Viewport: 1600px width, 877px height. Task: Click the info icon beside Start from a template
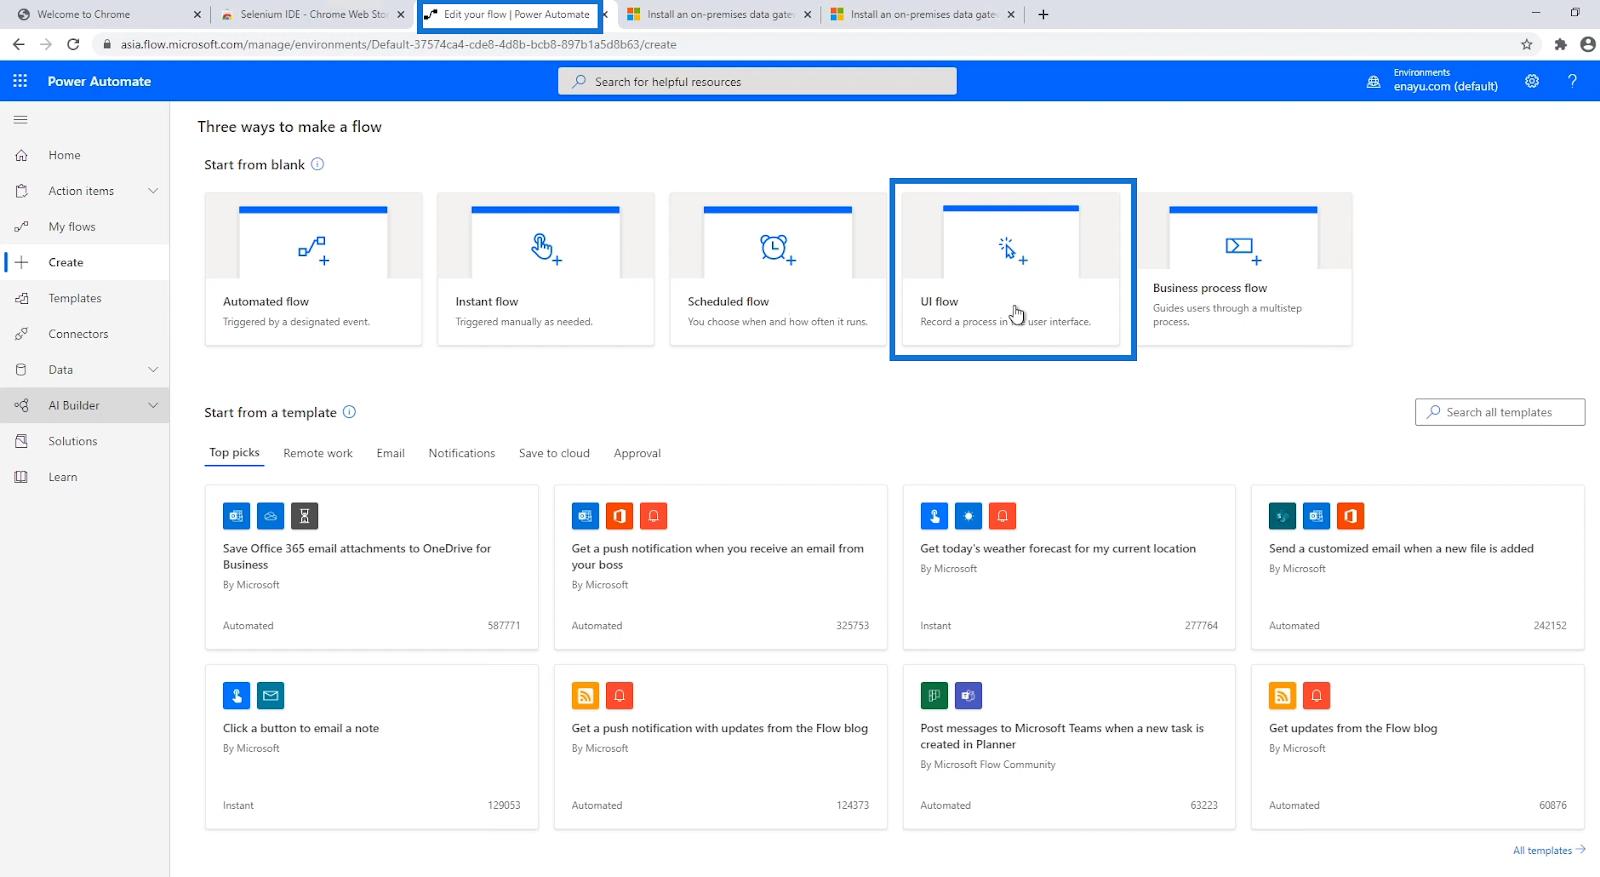click(x=349, y=412)
